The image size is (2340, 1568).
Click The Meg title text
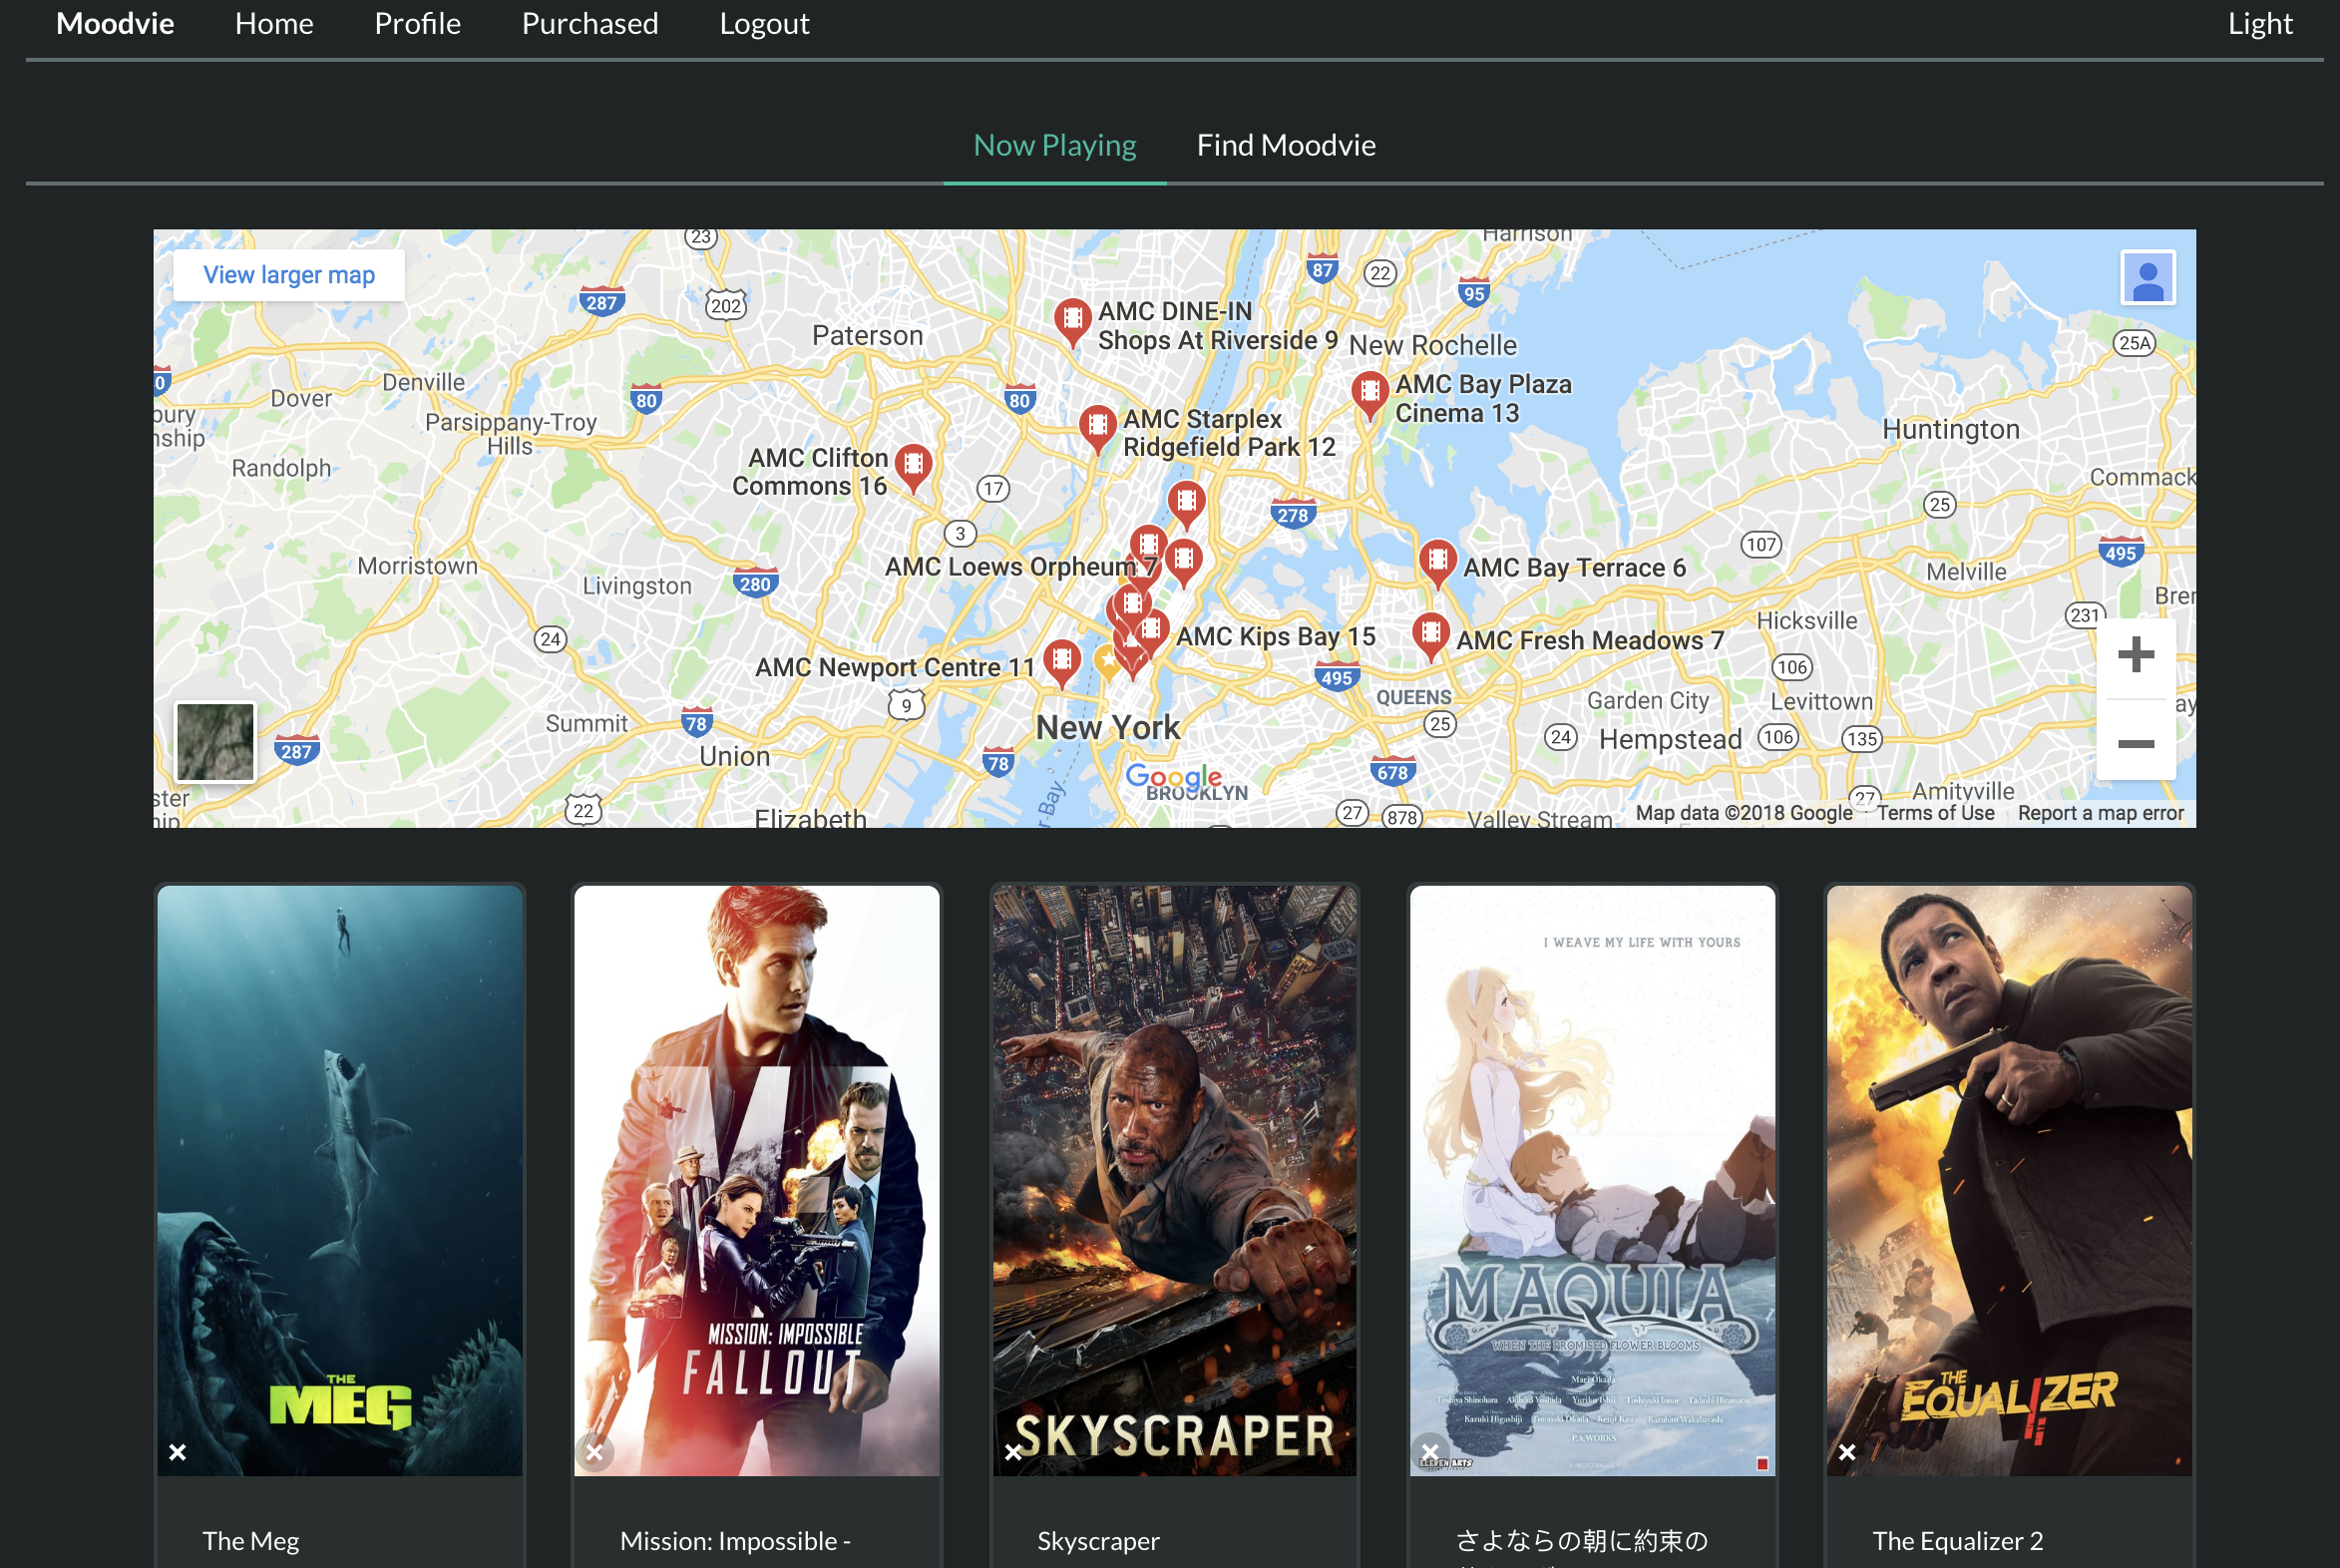click(x=251, y=1541)
